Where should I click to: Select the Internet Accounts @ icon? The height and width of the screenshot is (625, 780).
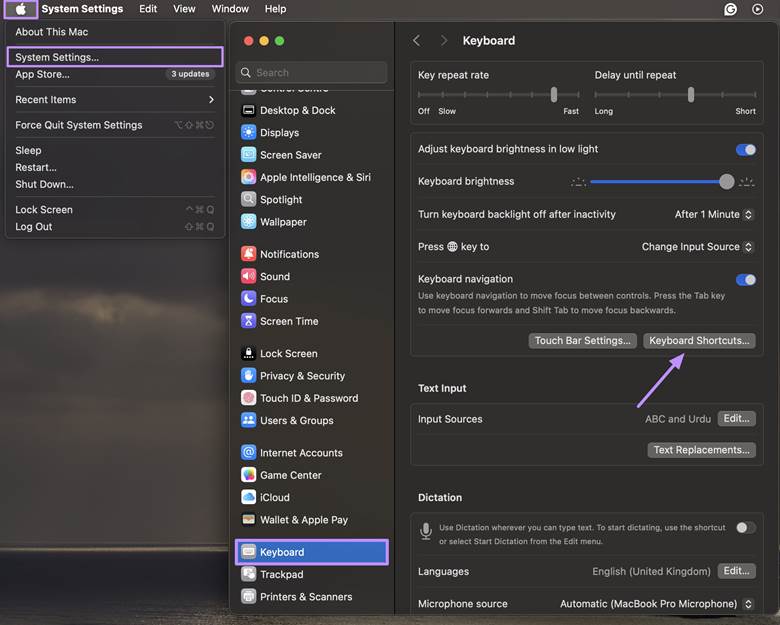tap(248, 453)
